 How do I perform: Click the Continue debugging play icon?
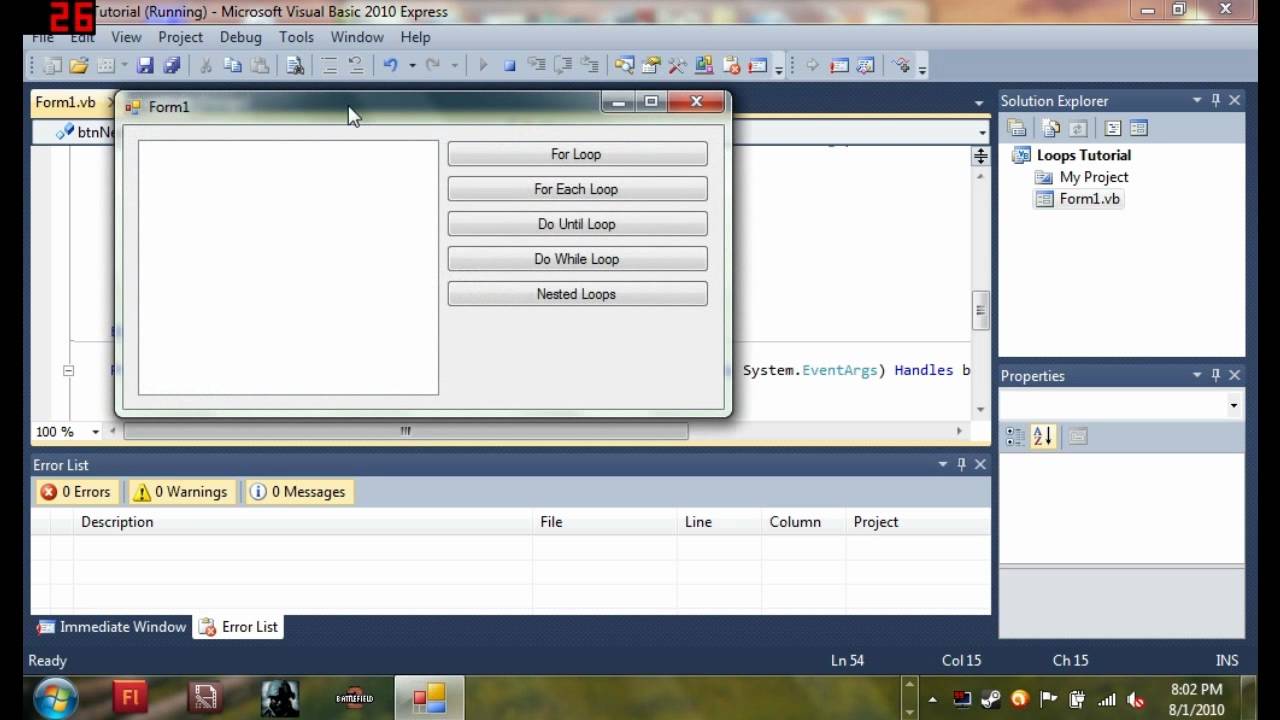click(x=483, y=65)
